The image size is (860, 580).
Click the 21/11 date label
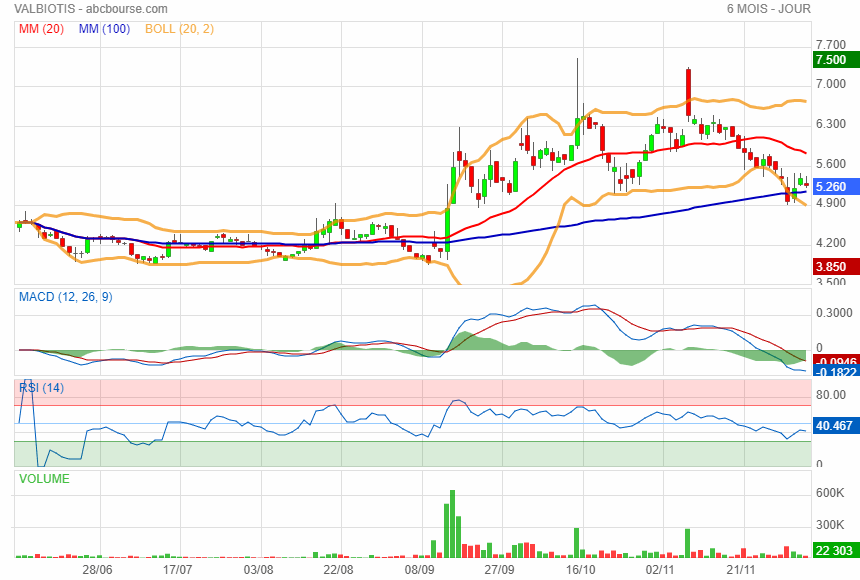(x=740, y=570)
